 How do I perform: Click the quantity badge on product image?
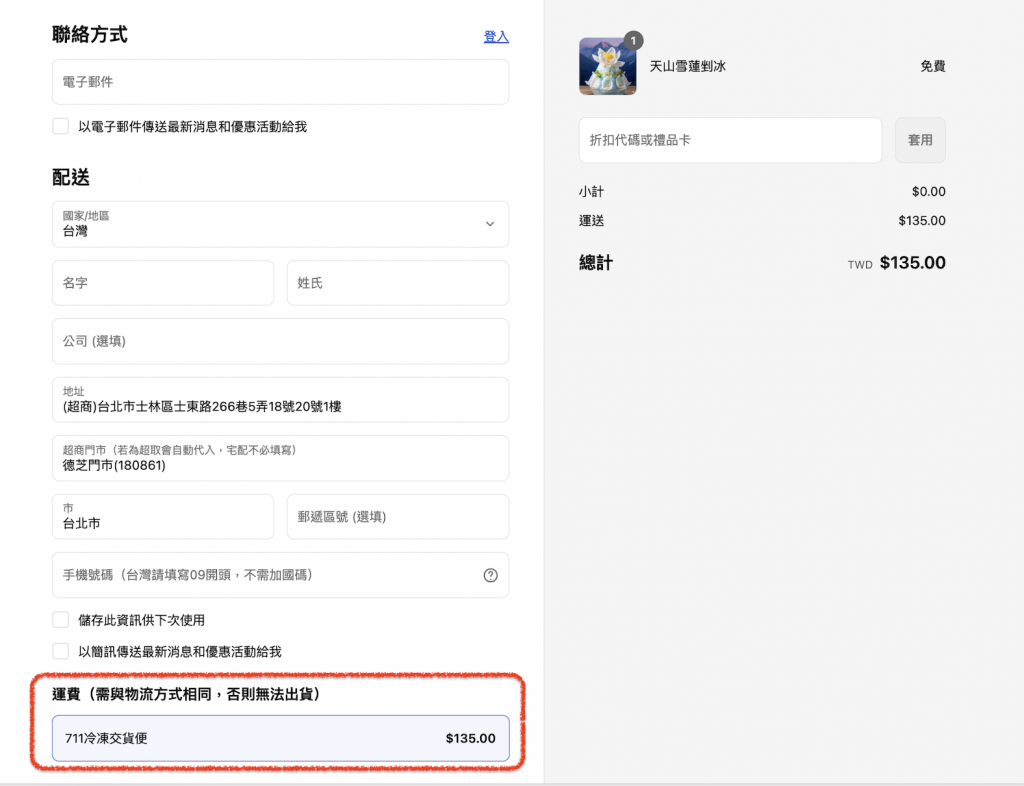632,41
